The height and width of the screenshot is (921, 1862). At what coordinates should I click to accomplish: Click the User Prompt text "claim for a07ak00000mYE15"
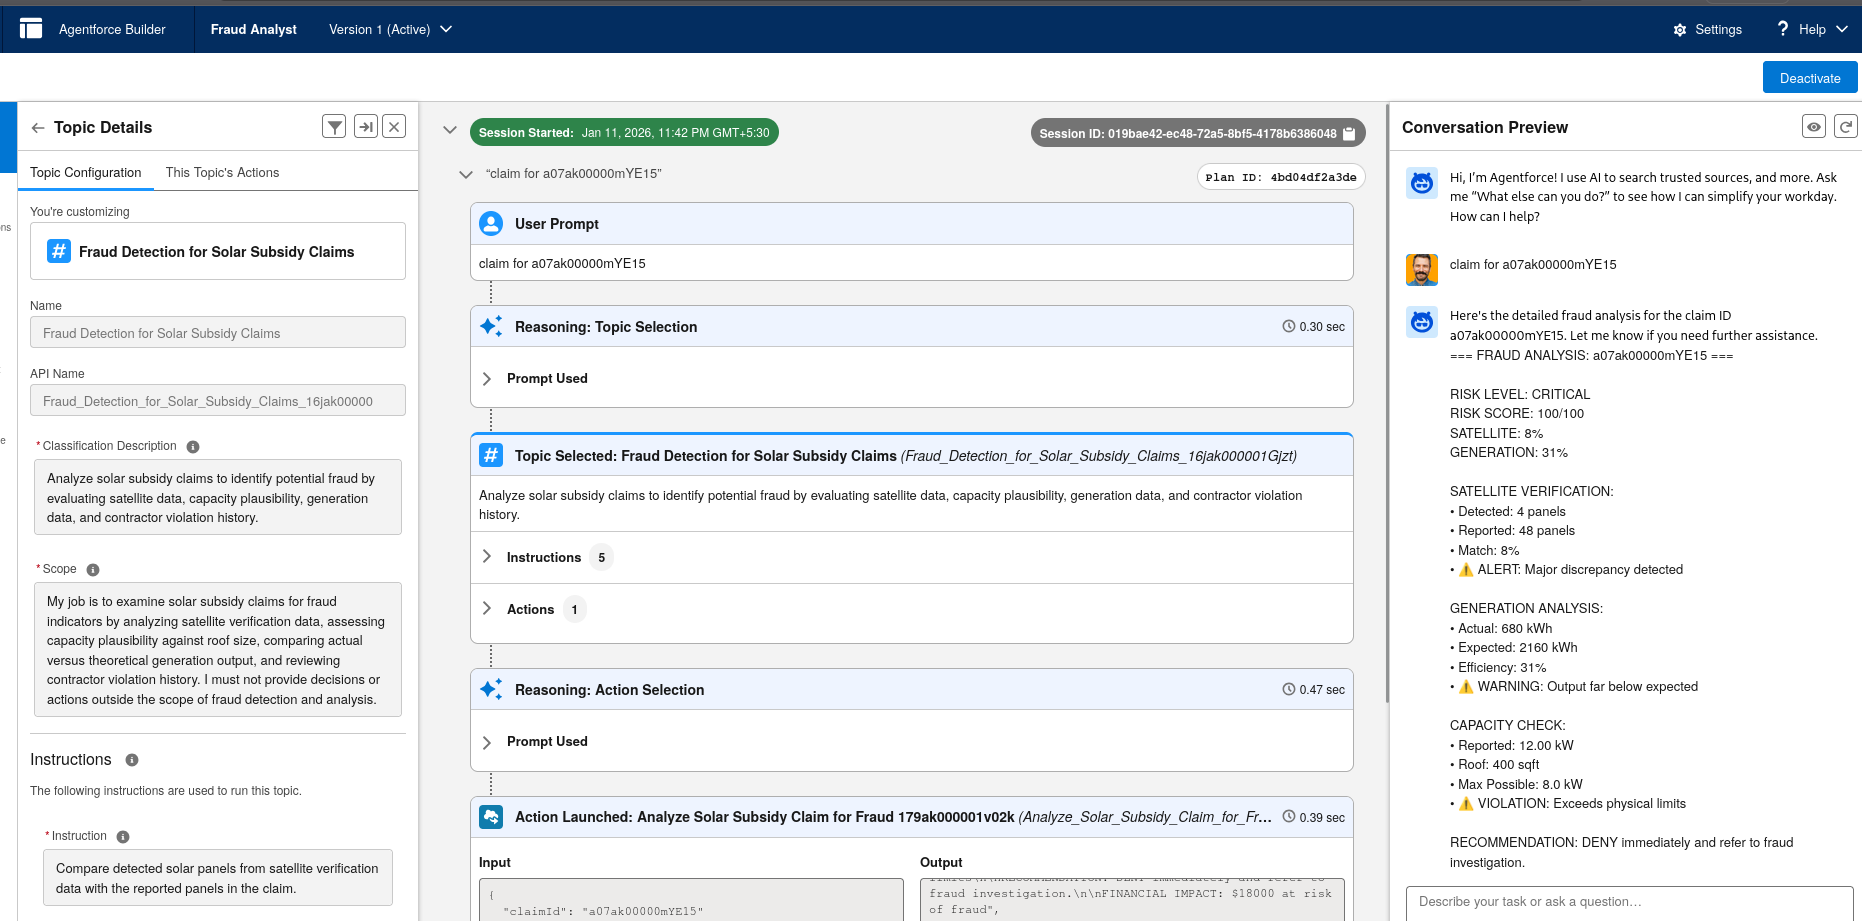coord(562,264)
